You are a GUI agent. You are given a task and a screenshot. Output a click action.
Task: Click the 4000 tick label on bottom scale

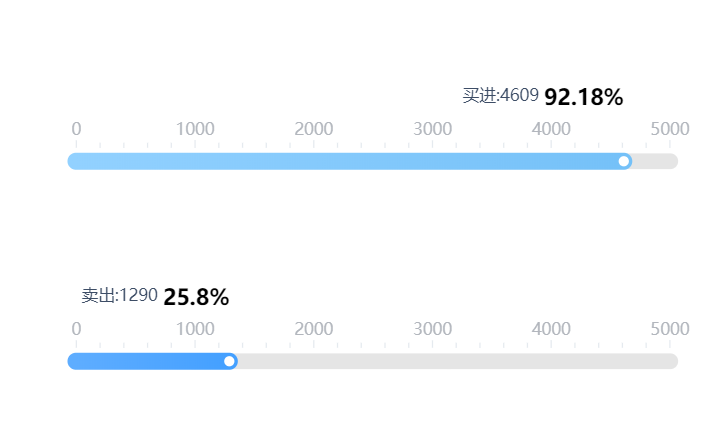click(551, 329)
